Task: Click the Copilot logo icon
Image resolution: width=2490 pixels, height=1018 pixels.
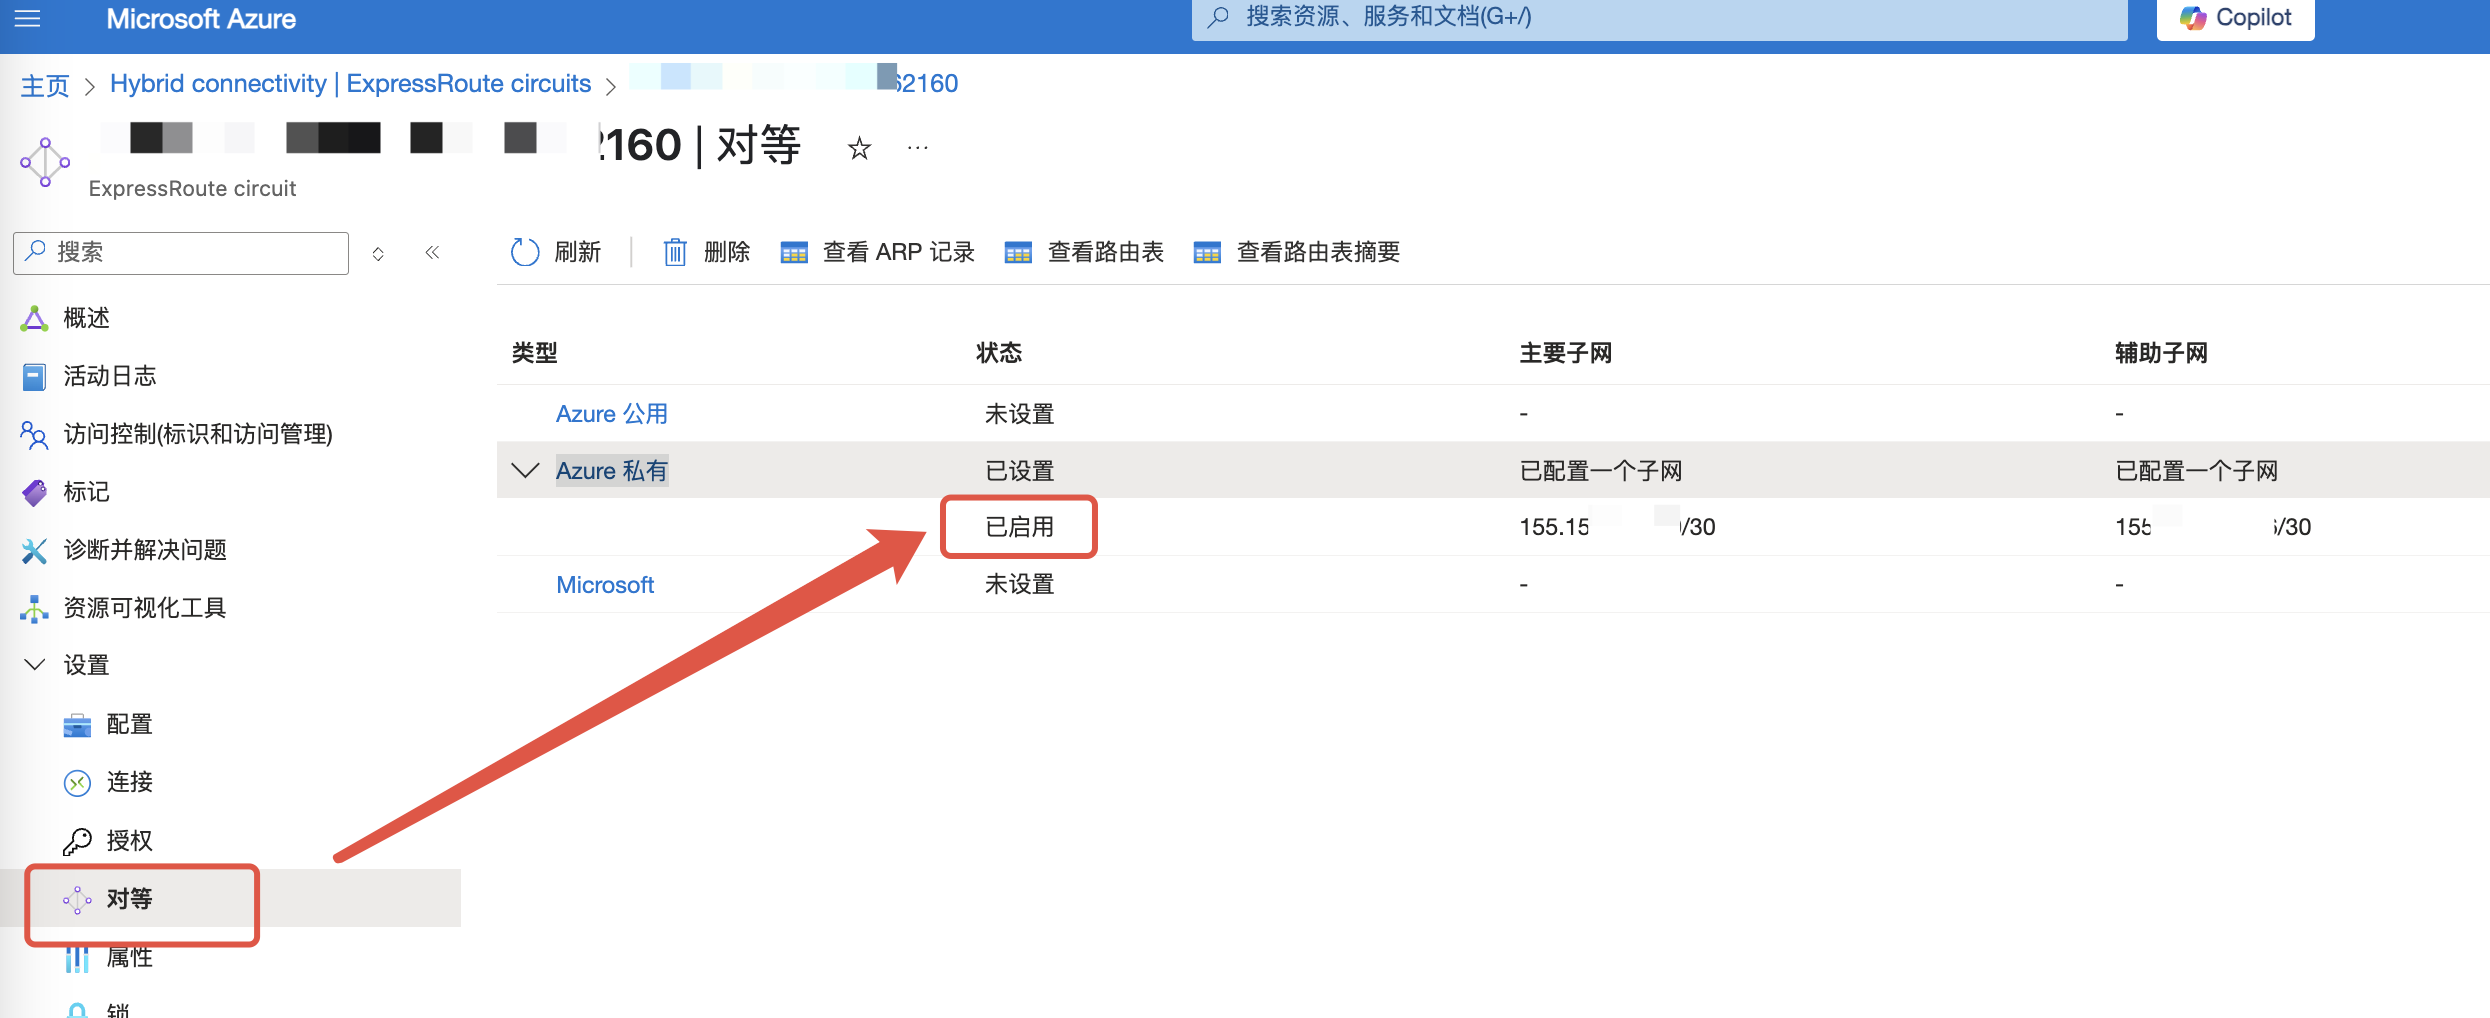Action: click(x=2193, y=18)
